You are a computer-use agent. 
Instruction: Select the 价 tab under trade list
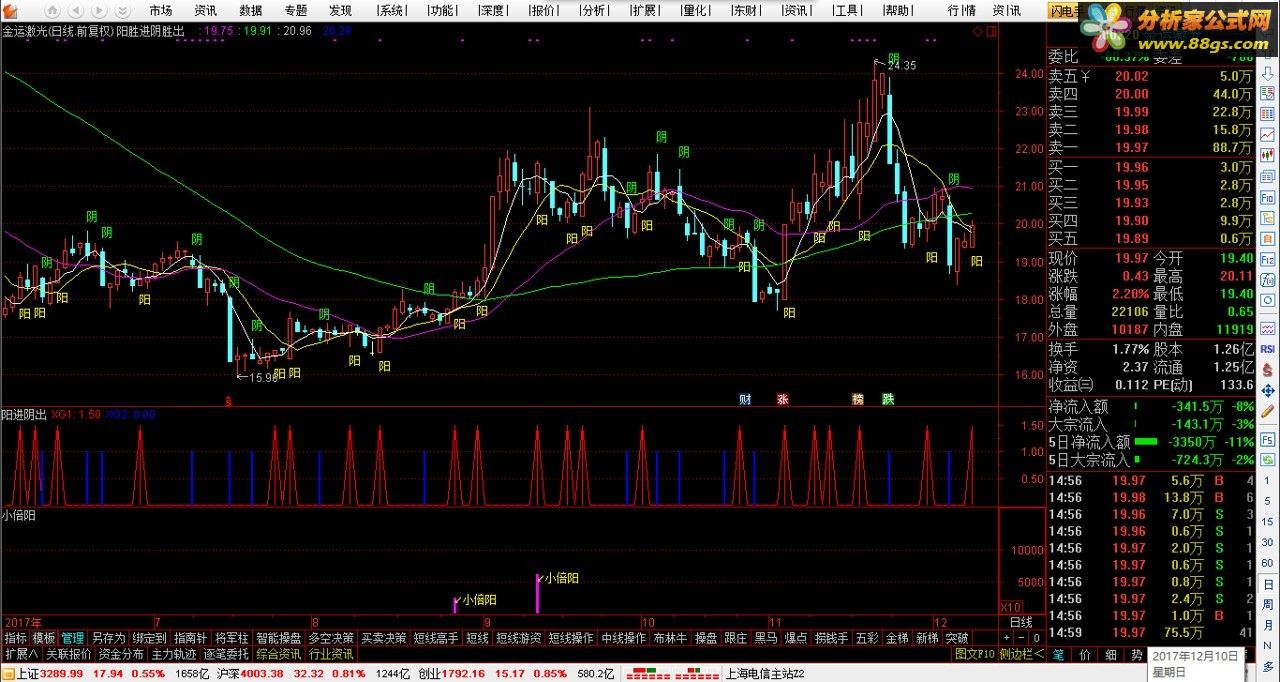click(x=1086, y=654)
